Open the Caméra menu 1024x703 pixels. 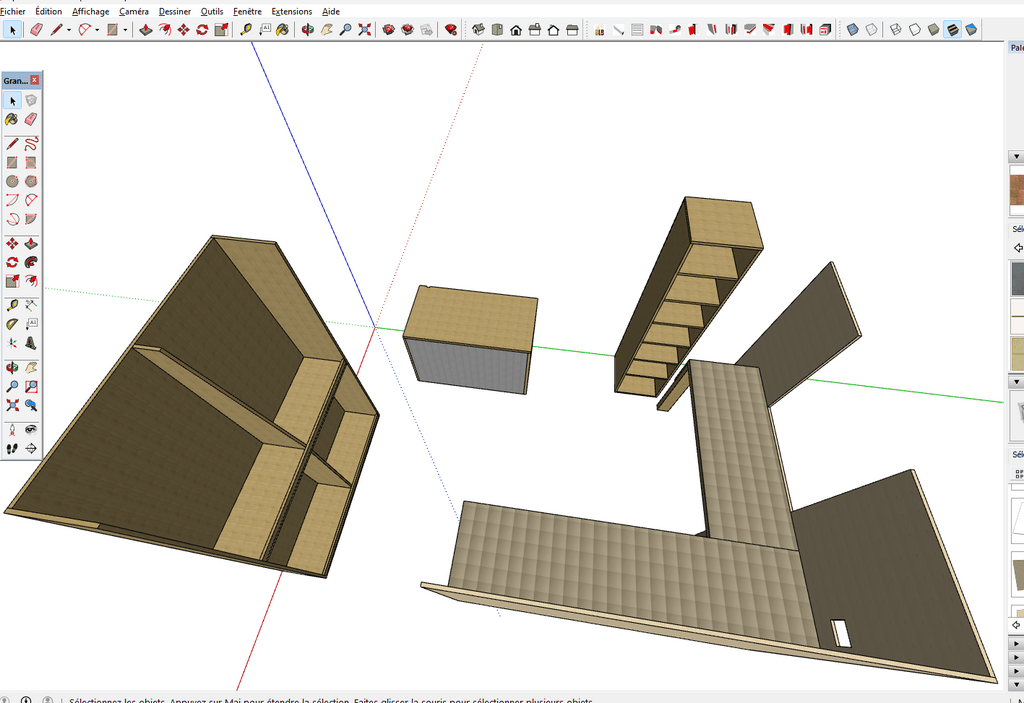coord(133,11)
